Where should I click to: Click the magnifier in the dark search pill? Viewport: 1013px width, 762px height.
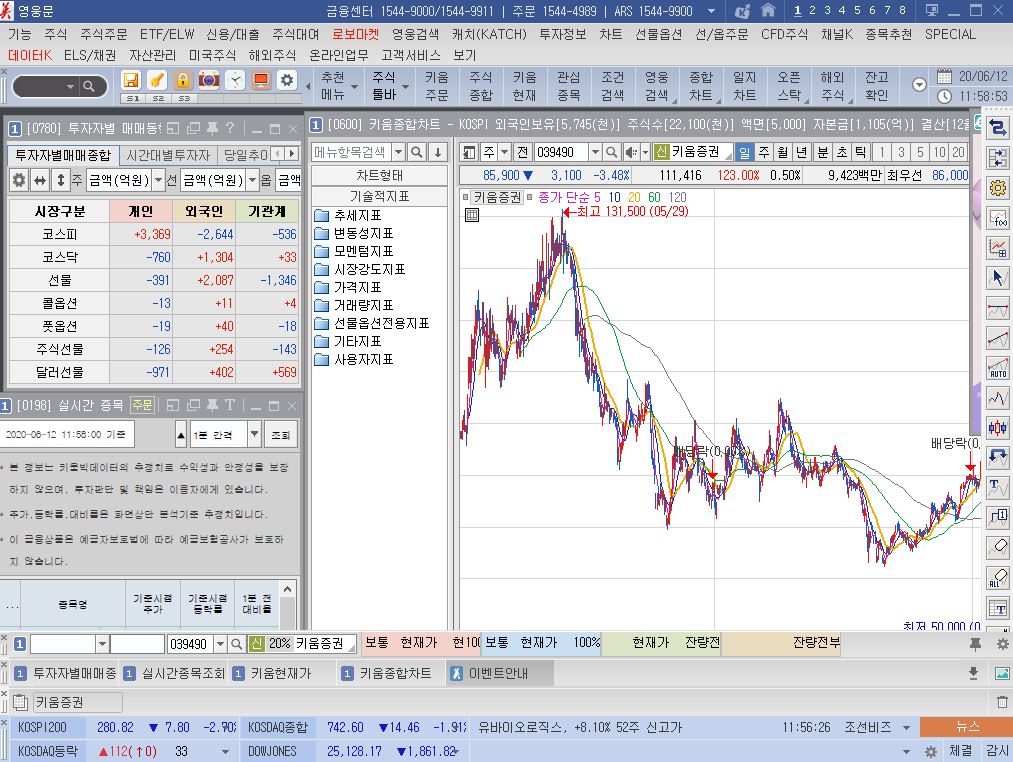click(x=89, y=86)
